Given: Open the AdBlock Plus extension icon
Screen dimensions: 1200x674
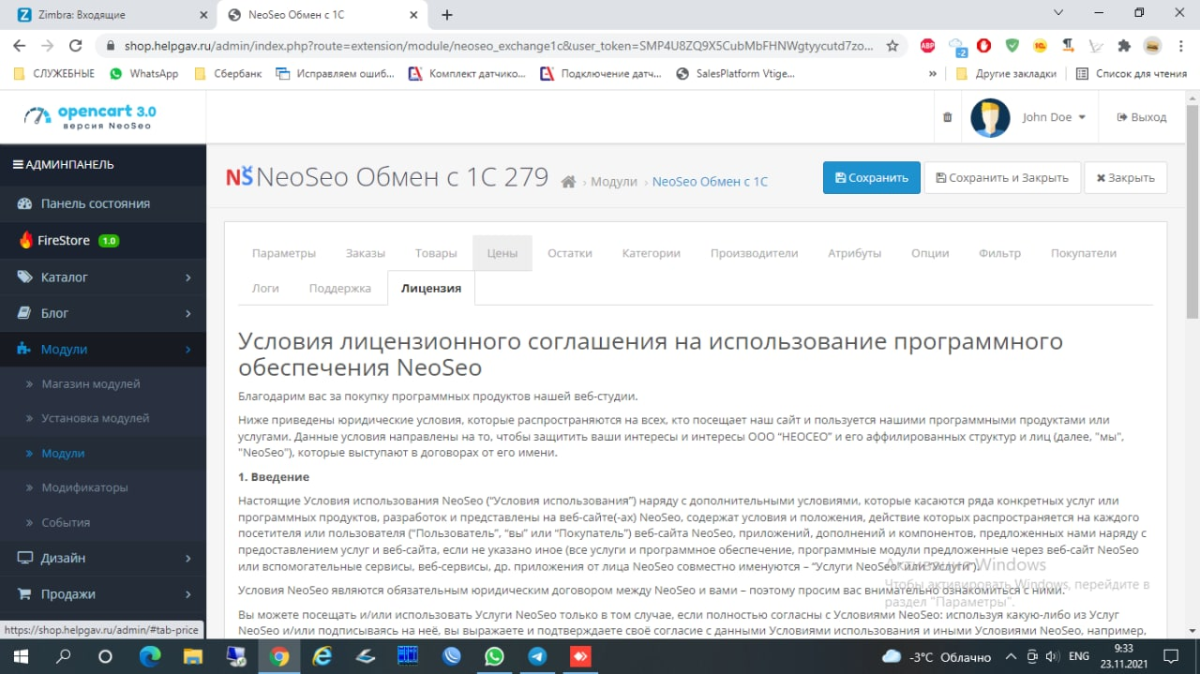Looking at the screenshot, I should (927, 45).
